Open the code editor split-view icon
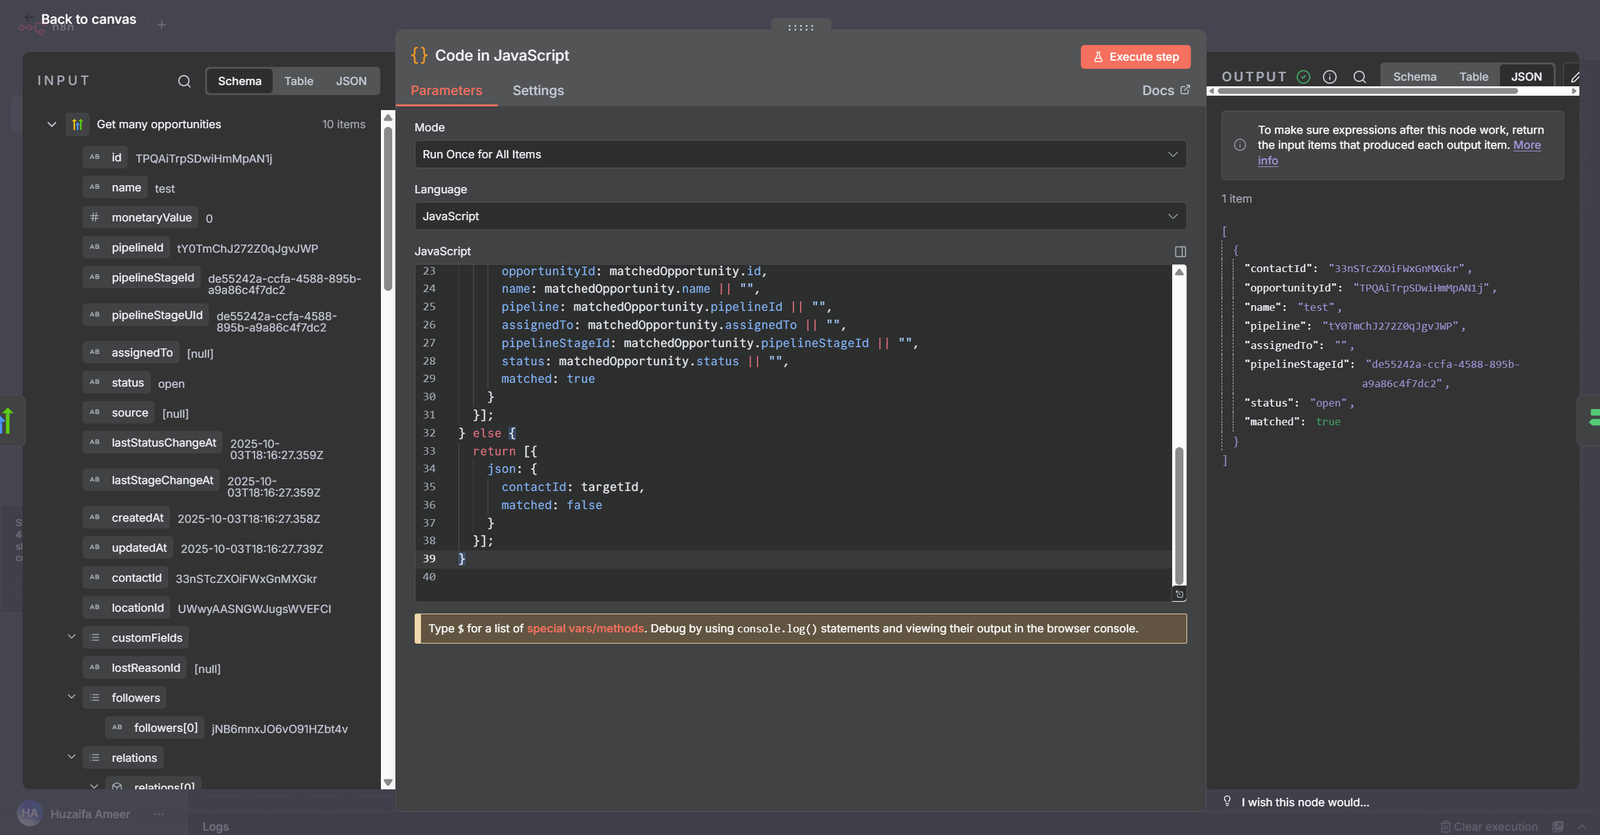 click(1180, 252)
